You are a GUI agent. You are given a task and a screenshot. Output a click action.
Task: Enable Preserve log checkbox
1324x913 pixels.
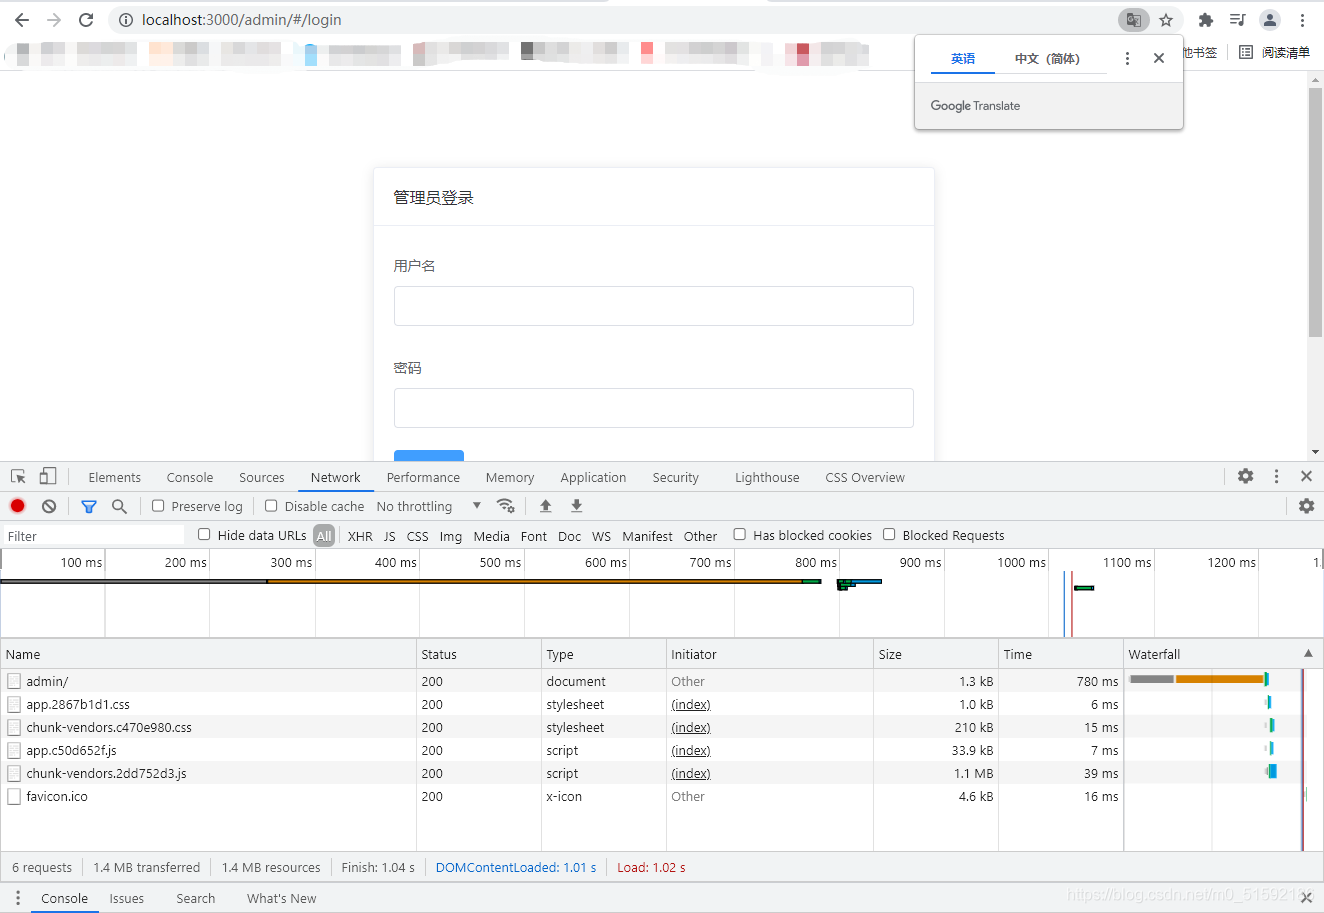coord(158,506)
